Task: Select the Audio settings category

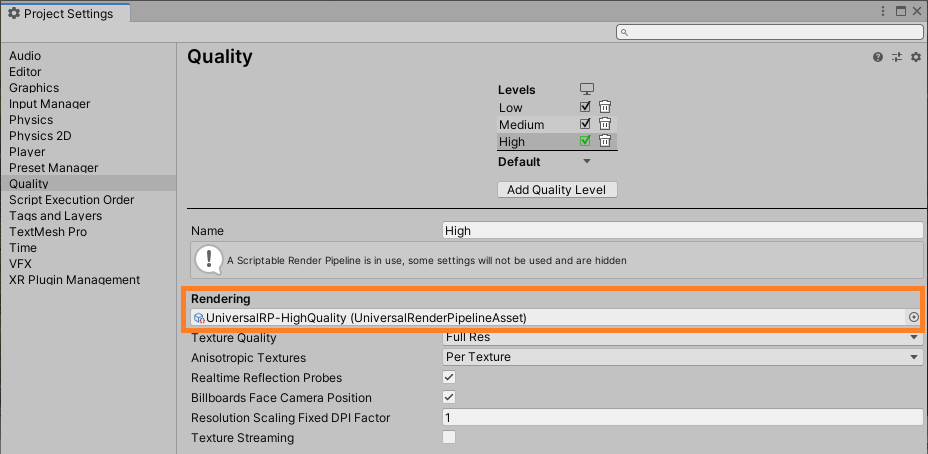Action: click(25, 56)
